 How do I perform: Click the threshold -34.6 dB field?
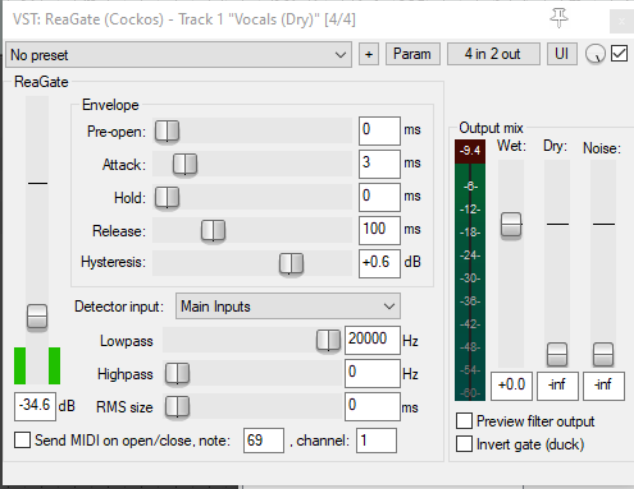coord(35,406)
